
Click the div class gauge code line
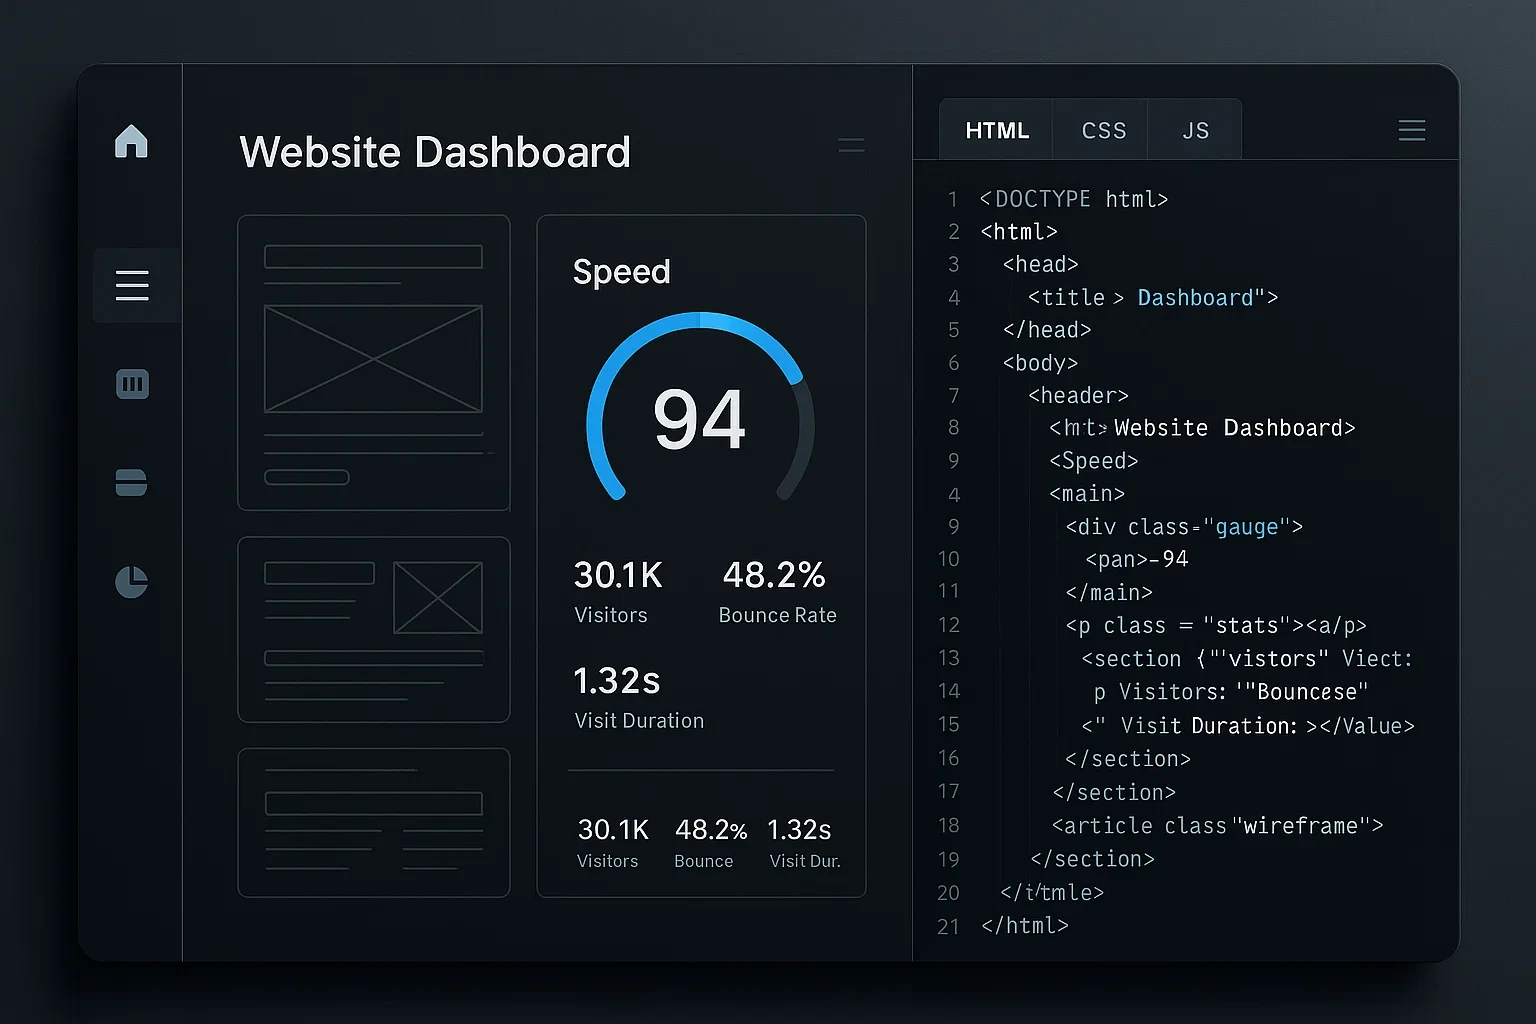coord(1184,527)
